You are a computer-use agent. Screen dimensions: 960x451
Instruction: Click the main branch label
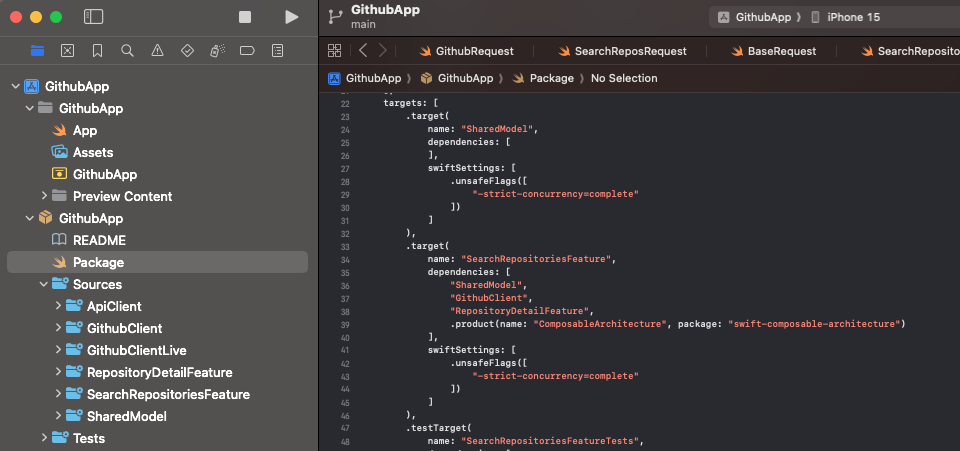click(363, 25)
